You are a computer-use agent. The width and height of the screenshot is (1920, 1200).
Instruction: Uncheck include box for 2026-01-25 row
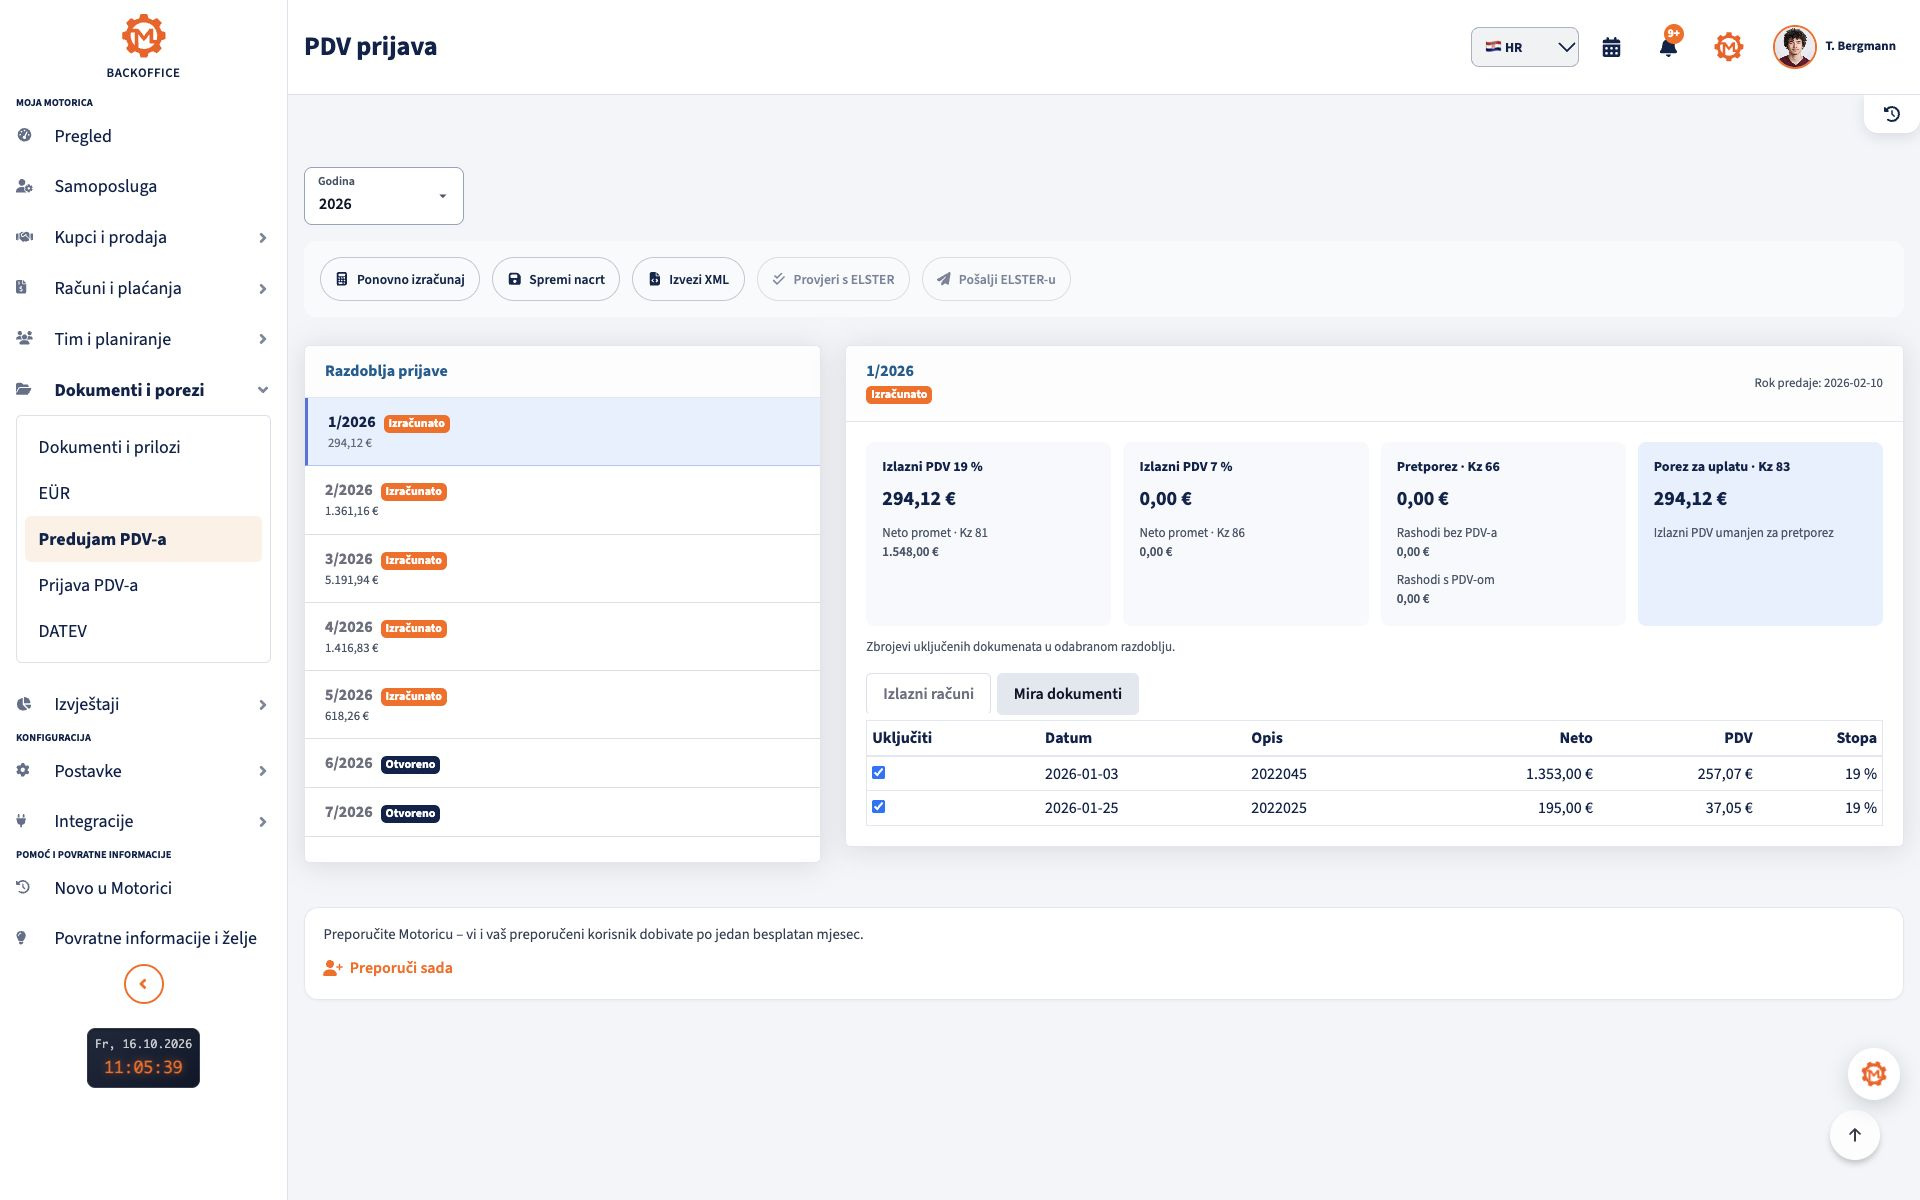coord(878,807)
